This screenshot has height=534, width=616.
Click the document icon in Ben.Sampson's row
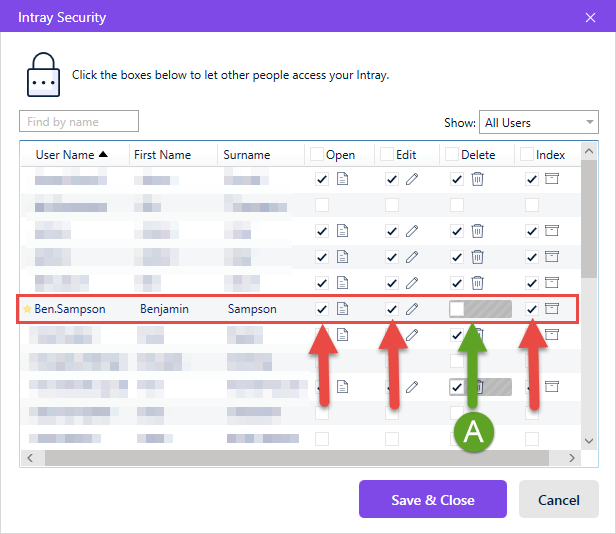click(x=342, y=309)
